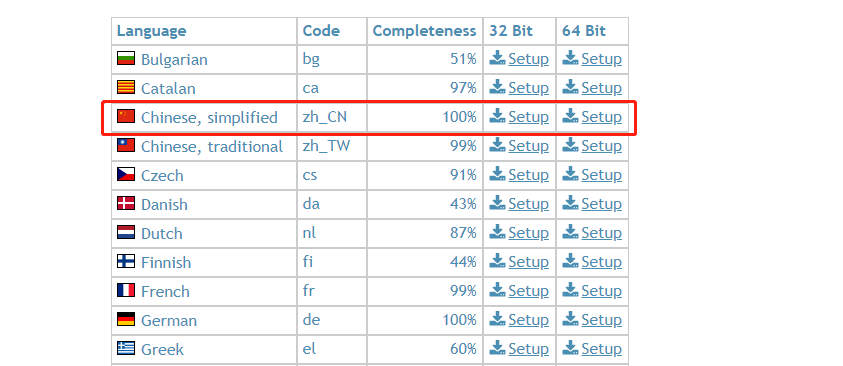
Task: Click the French flag icon
Action: pyautogui.click(x=126, y=290)
